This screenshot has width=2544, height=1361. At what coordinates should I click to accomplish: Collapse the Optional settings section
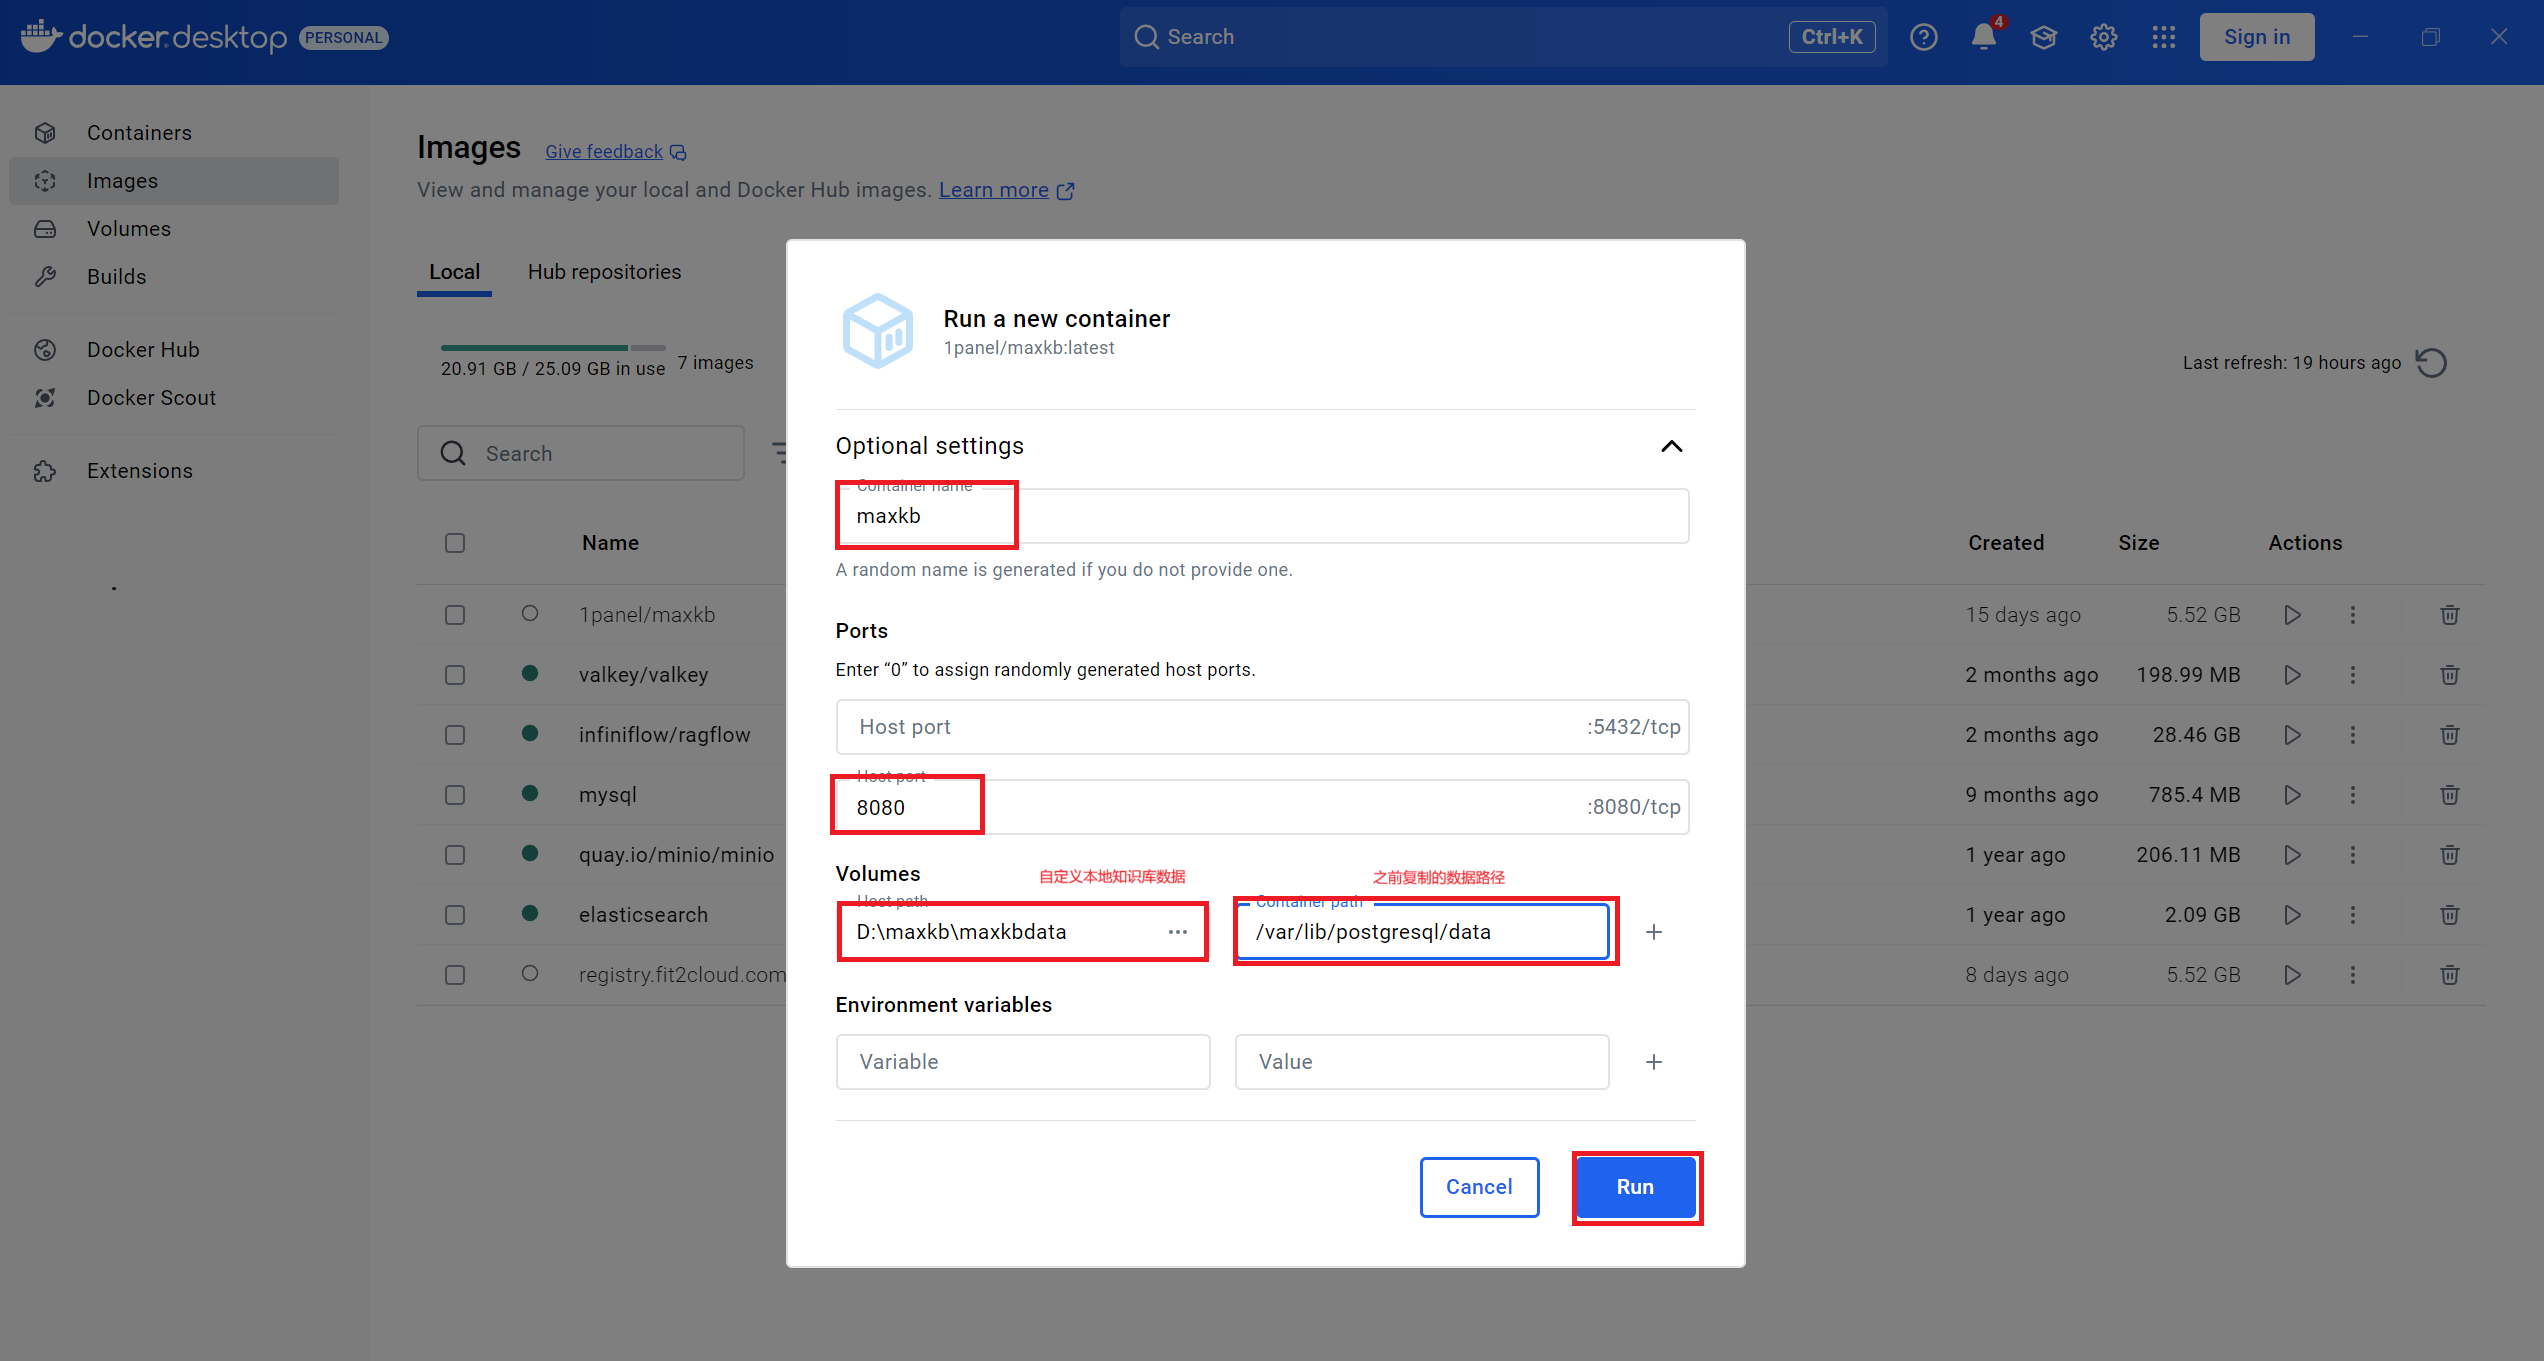pos(1671,446)
